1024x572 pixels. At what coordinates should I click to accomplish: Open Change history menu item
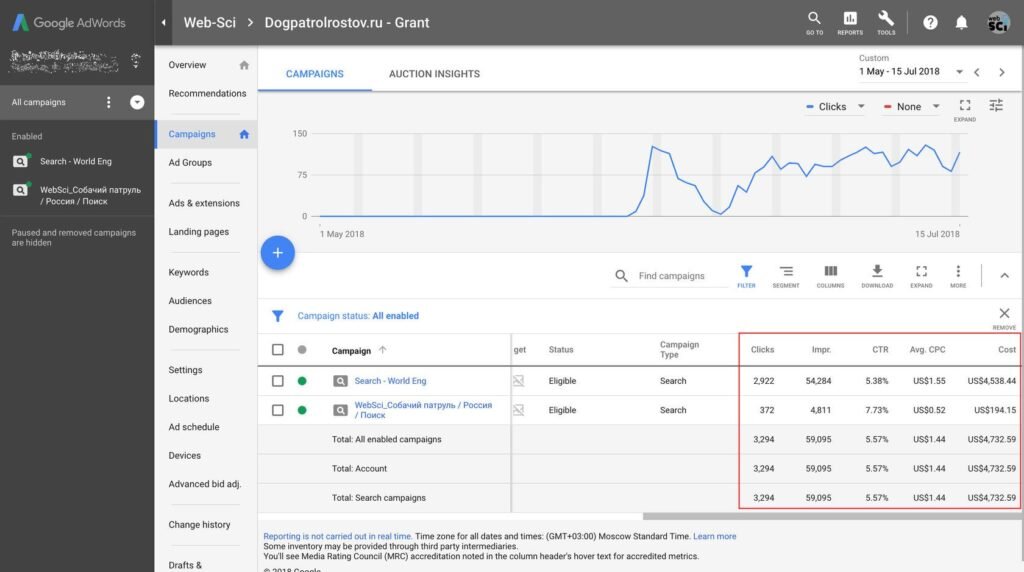[x=199, y=525]
